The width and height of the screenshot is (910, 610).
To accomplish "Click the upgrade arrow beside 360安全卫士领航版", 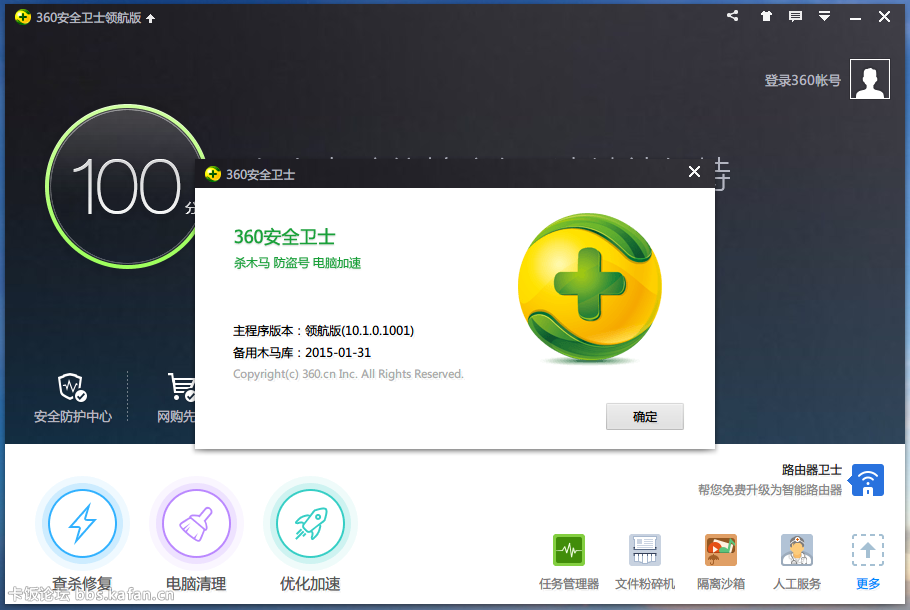I will (151, 19).
